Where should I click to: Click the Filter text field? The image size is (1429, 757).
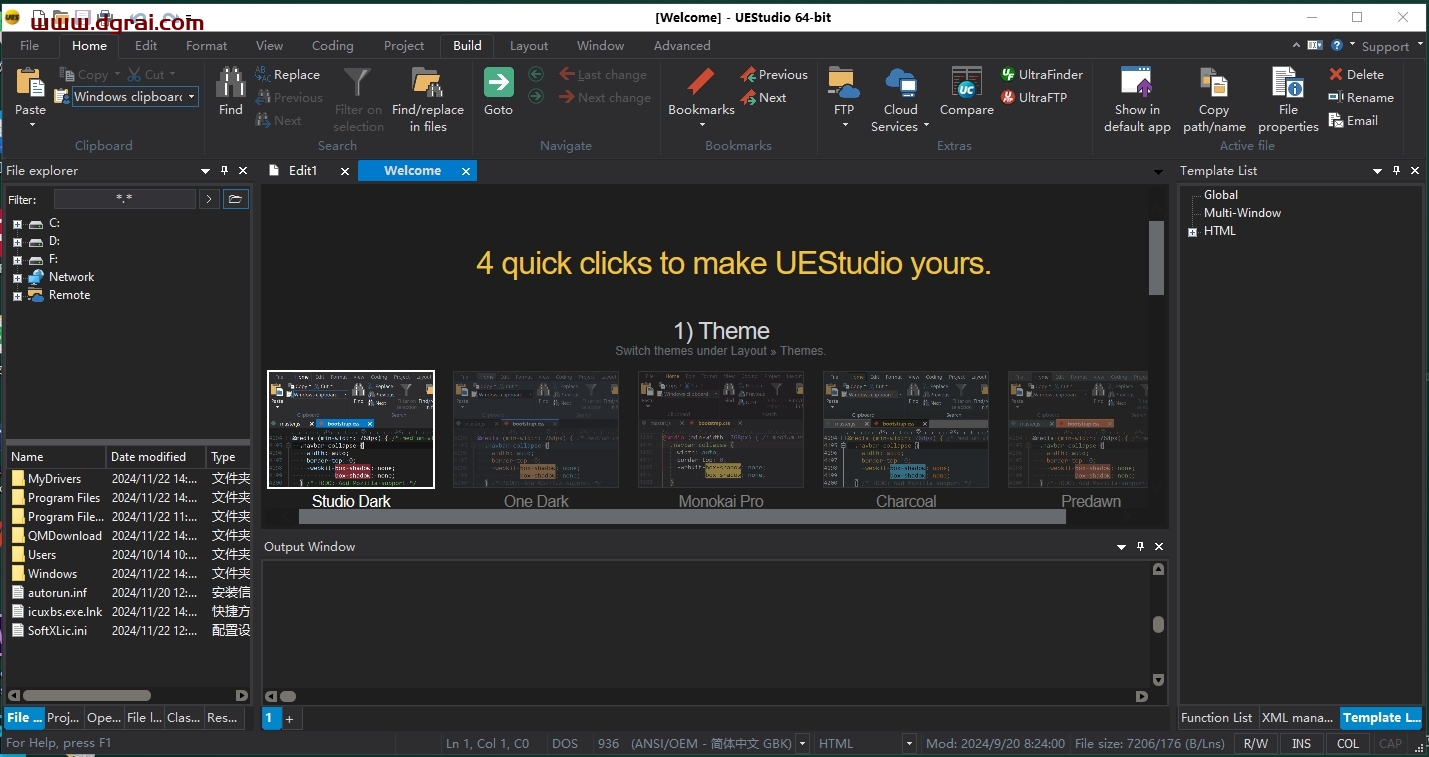[125, 199]
